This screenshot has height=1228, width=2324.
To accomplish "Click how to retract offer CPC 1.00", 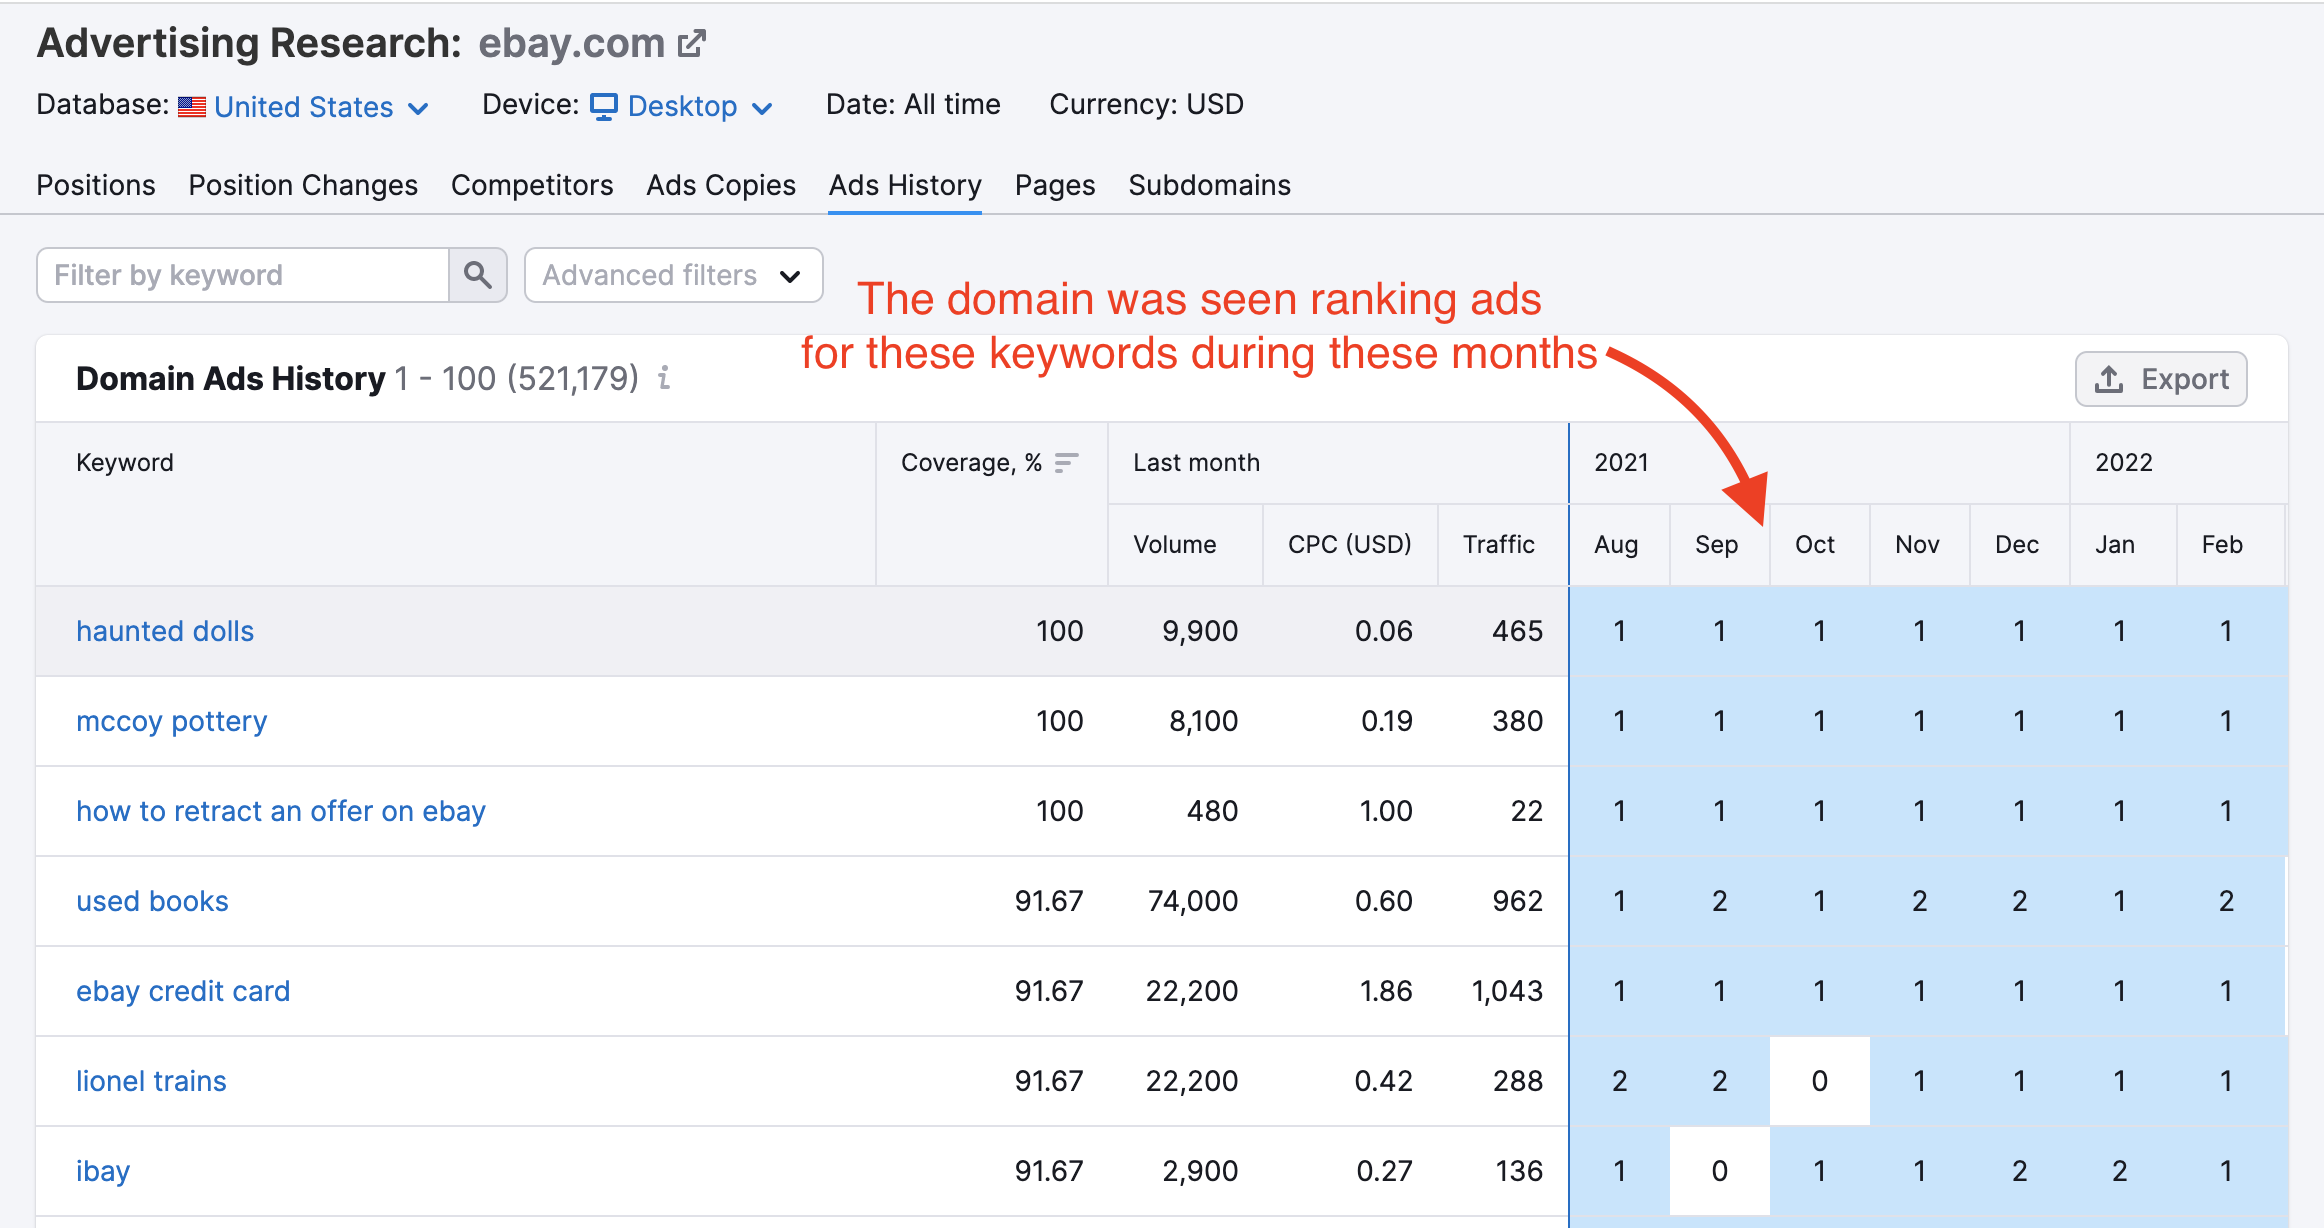I will click(1386, 811).
